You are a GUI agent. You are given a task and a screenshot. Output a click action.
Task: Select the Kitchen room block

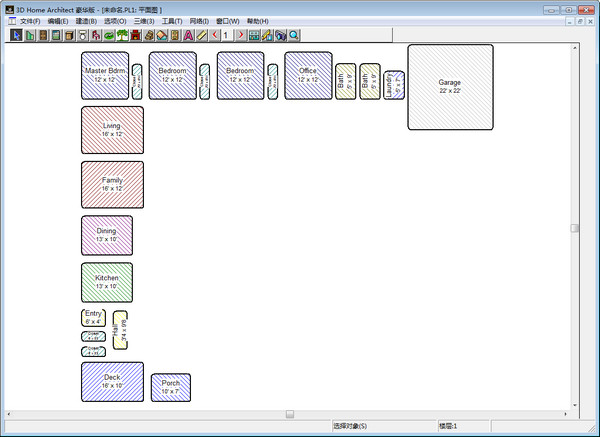click(x=106, y=282)
